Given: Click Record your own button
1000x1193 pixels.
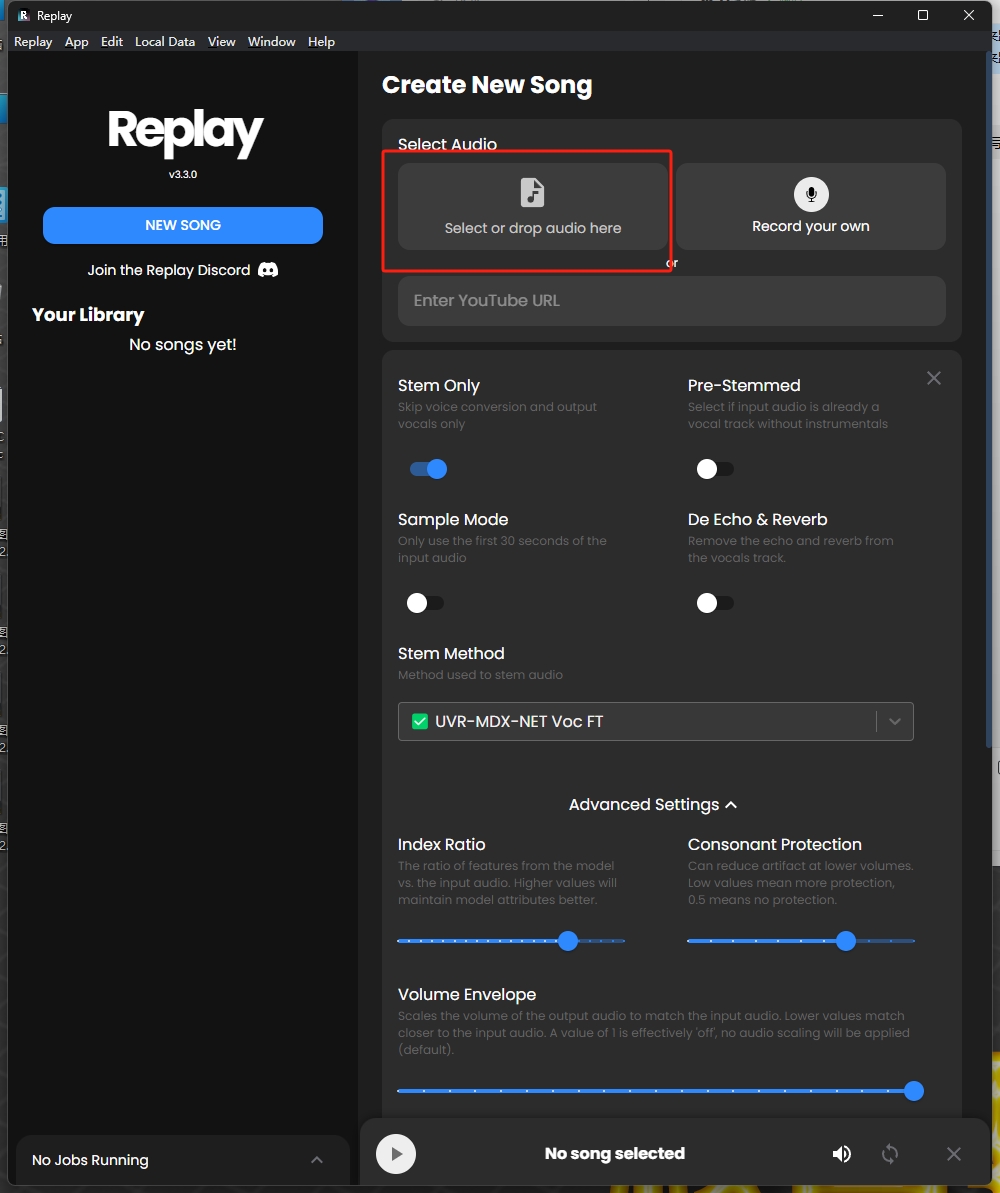Looking at the screenshot, I should pos(811,206).
